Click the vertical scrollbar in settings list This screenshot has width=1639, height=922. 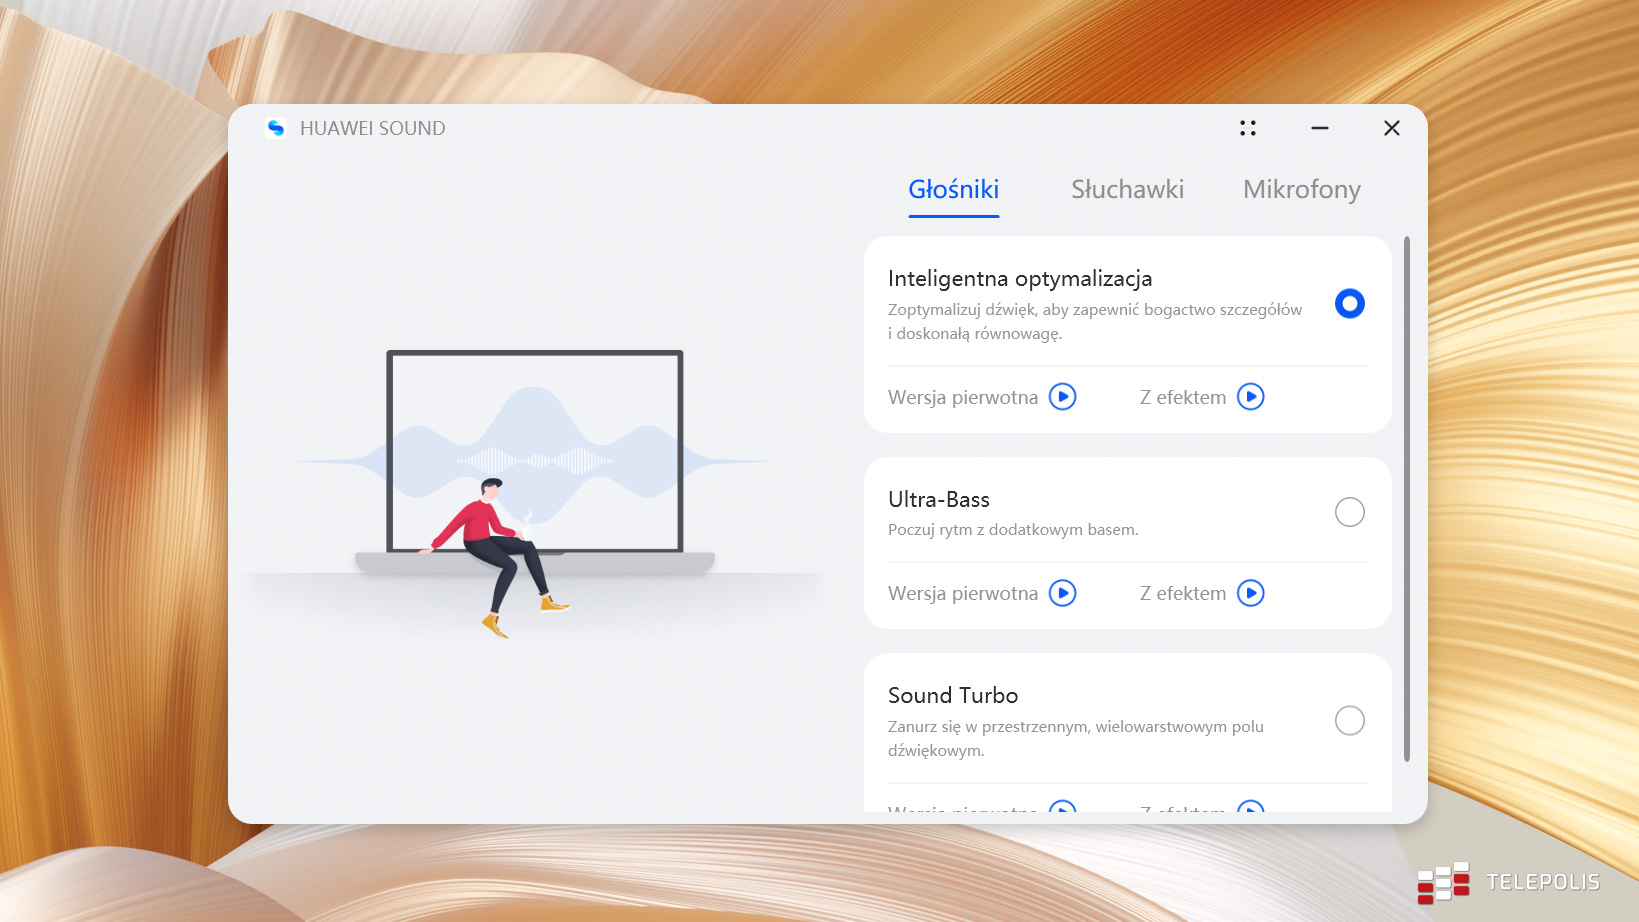coord(1406,498)
